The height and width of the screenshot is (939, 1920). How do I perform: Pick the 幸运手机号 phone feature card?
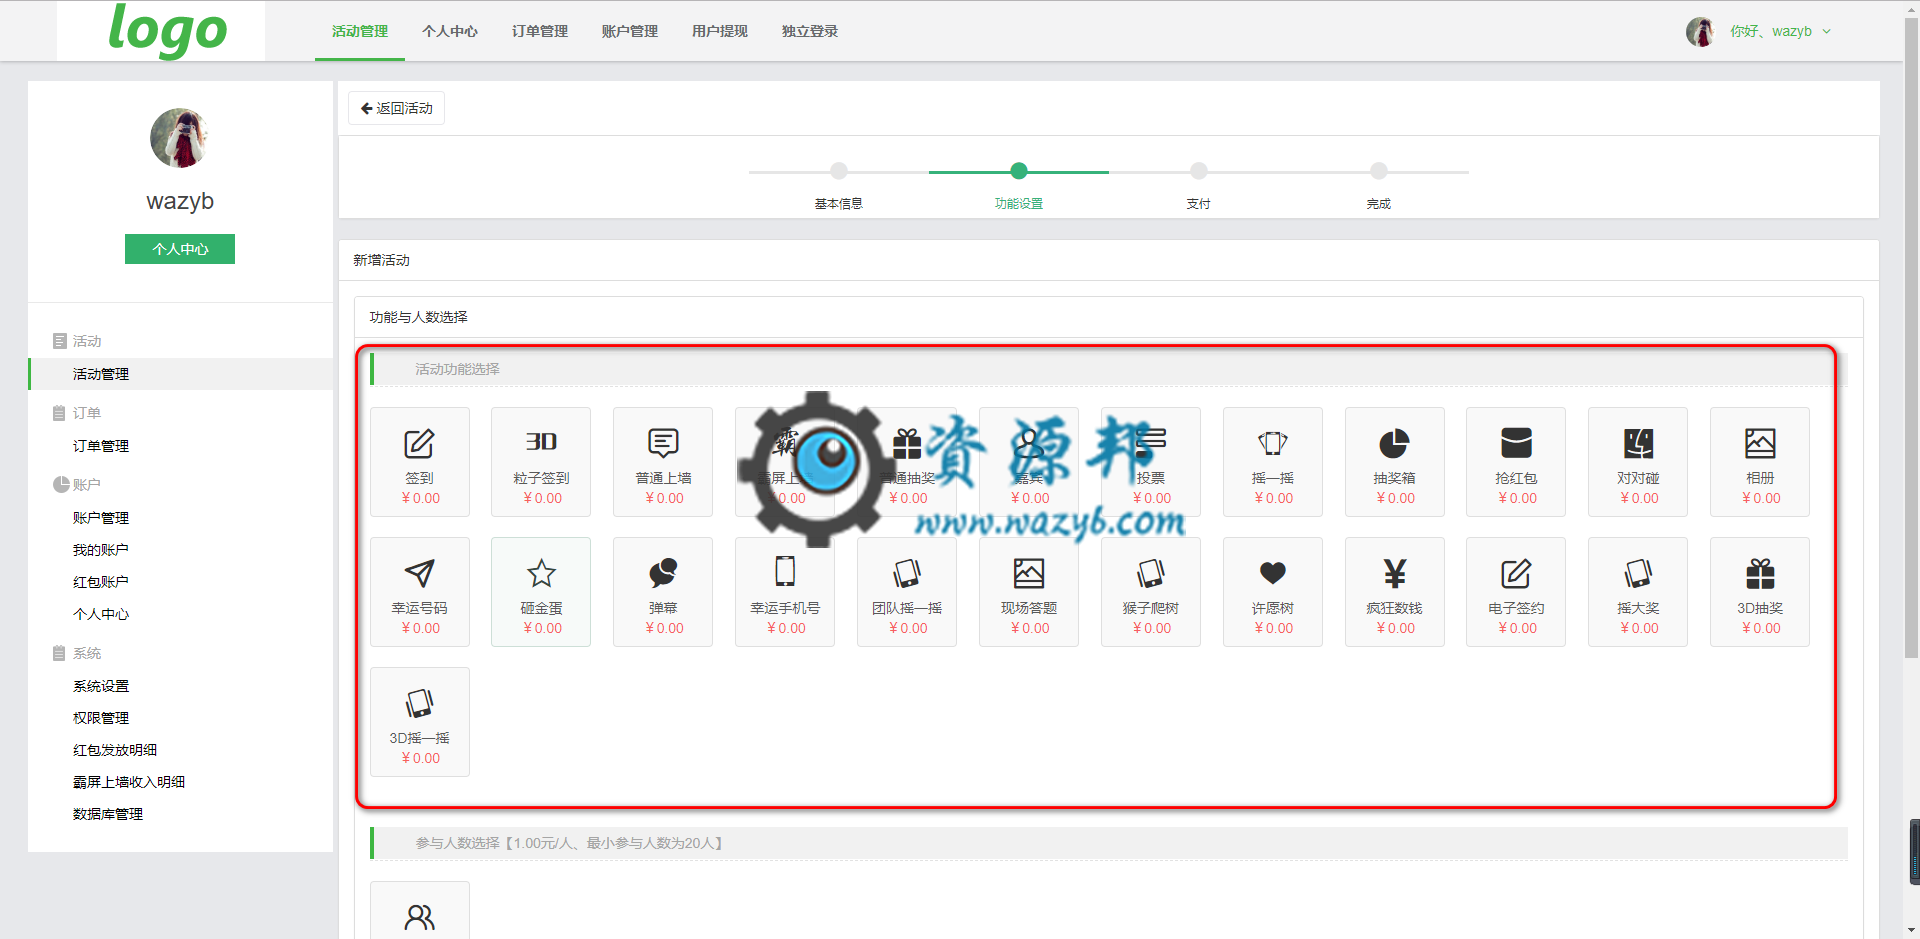[785, 592]
